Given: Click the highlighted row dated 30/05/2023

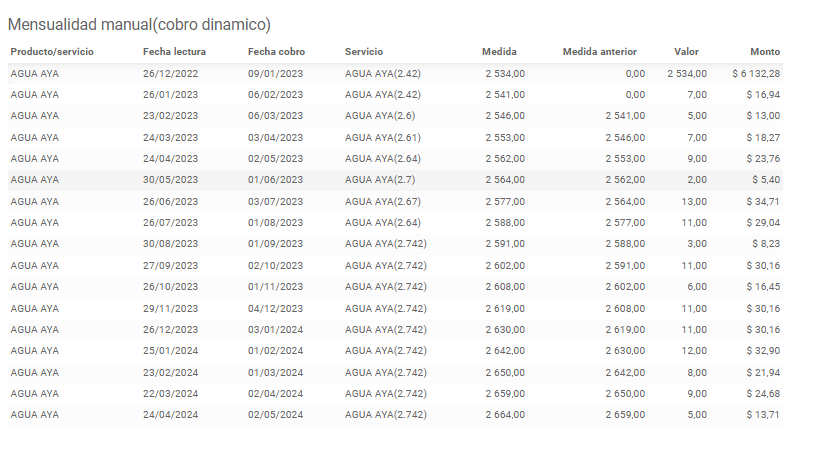Looking at the screenshot, I should click(x=395, y=179).
